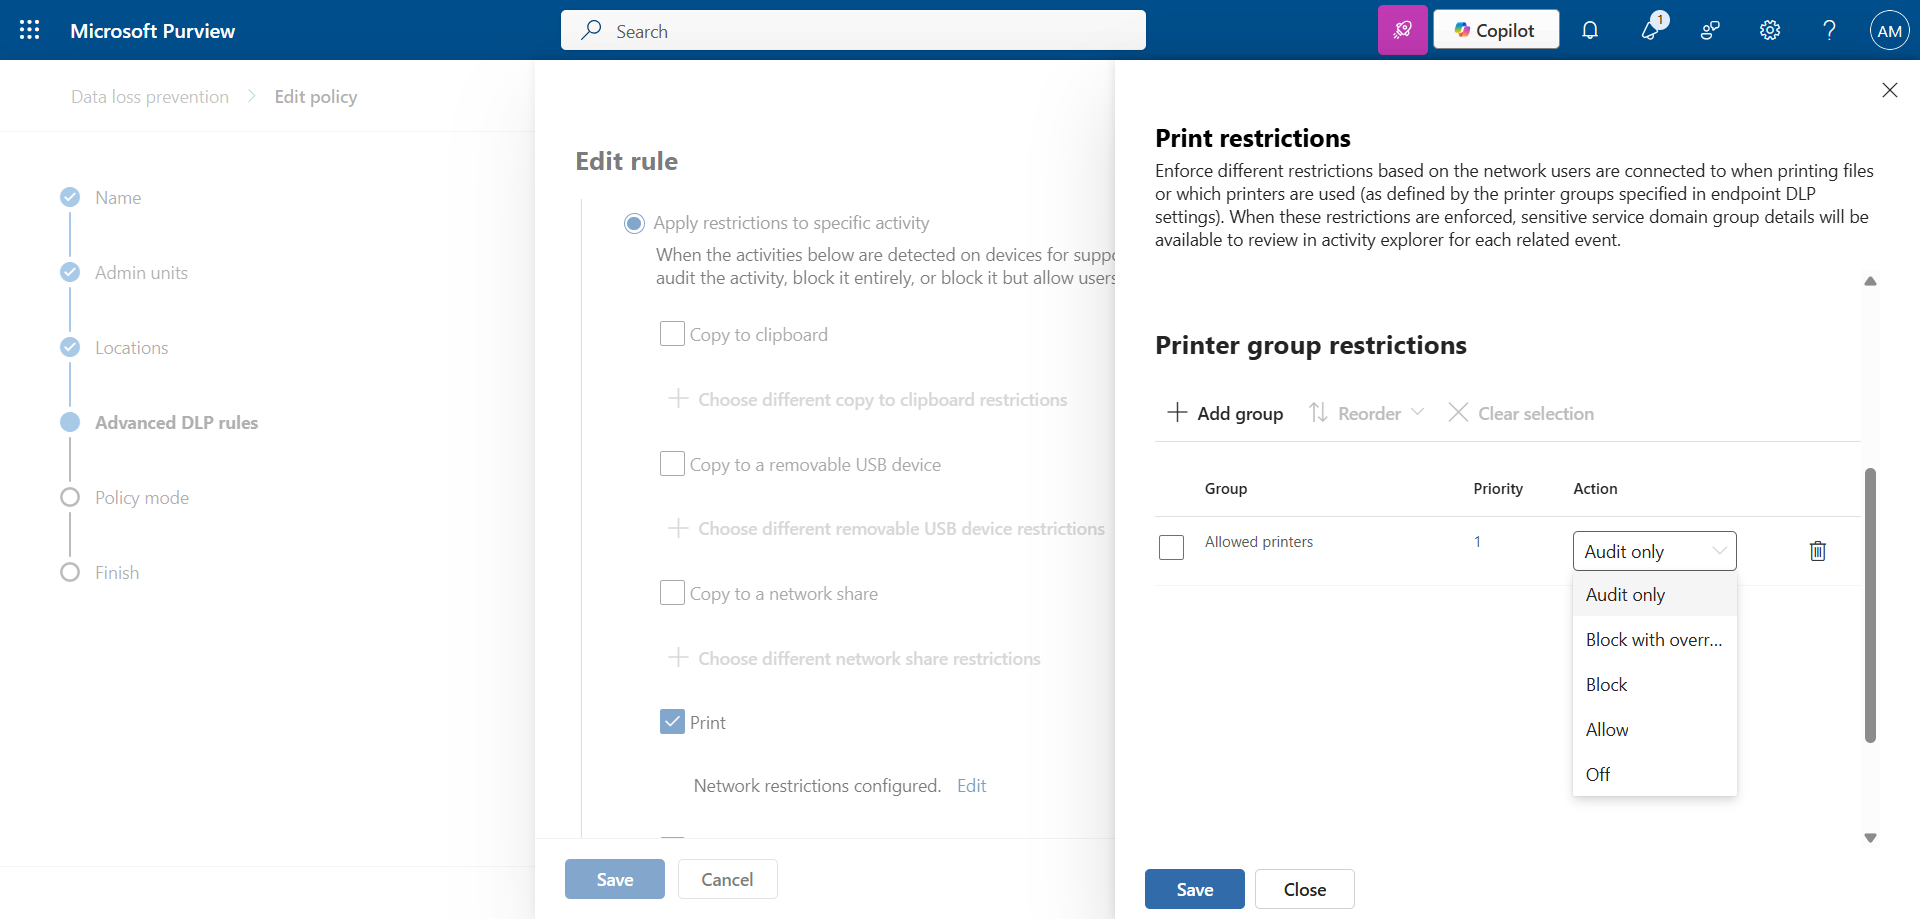
Task: Choose Block with override from action list
Action: click(x=1653, y=640)
